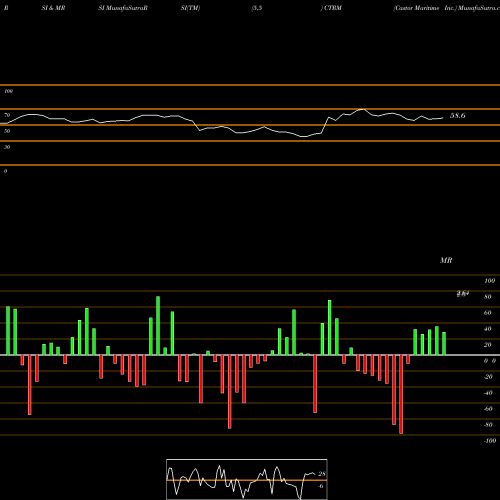Click the MR axis label 60
Image resolution: width=500 pixels, height=500 pixels.
coord(488,313)
